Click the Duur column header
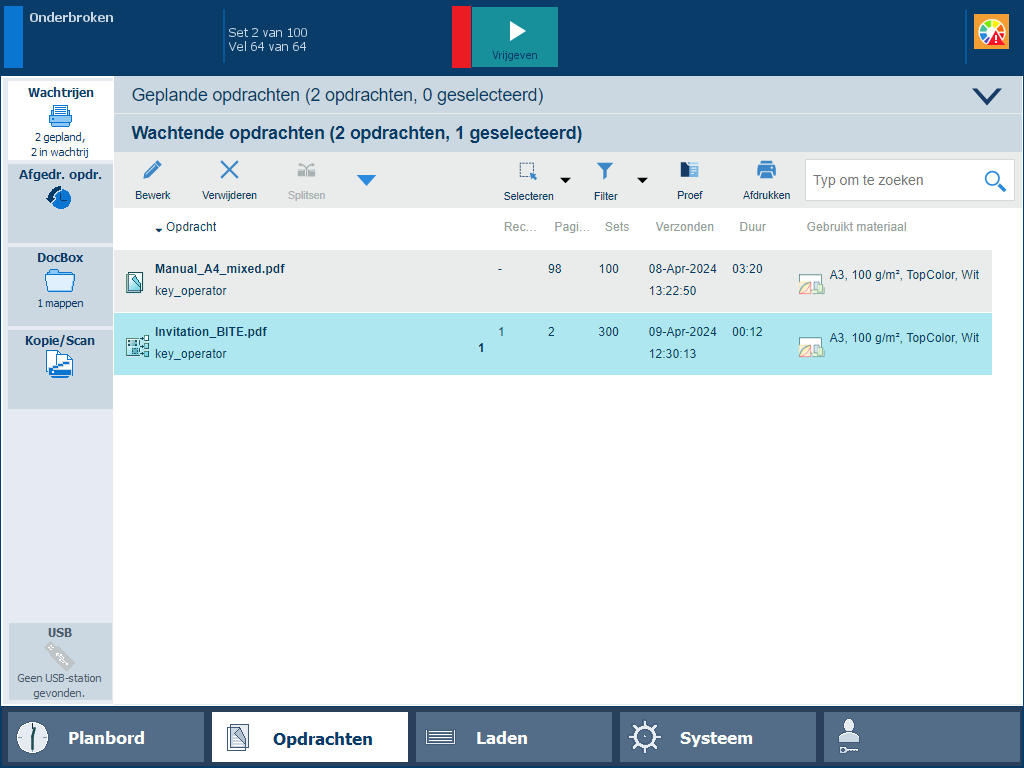 [x=752, y=227]
